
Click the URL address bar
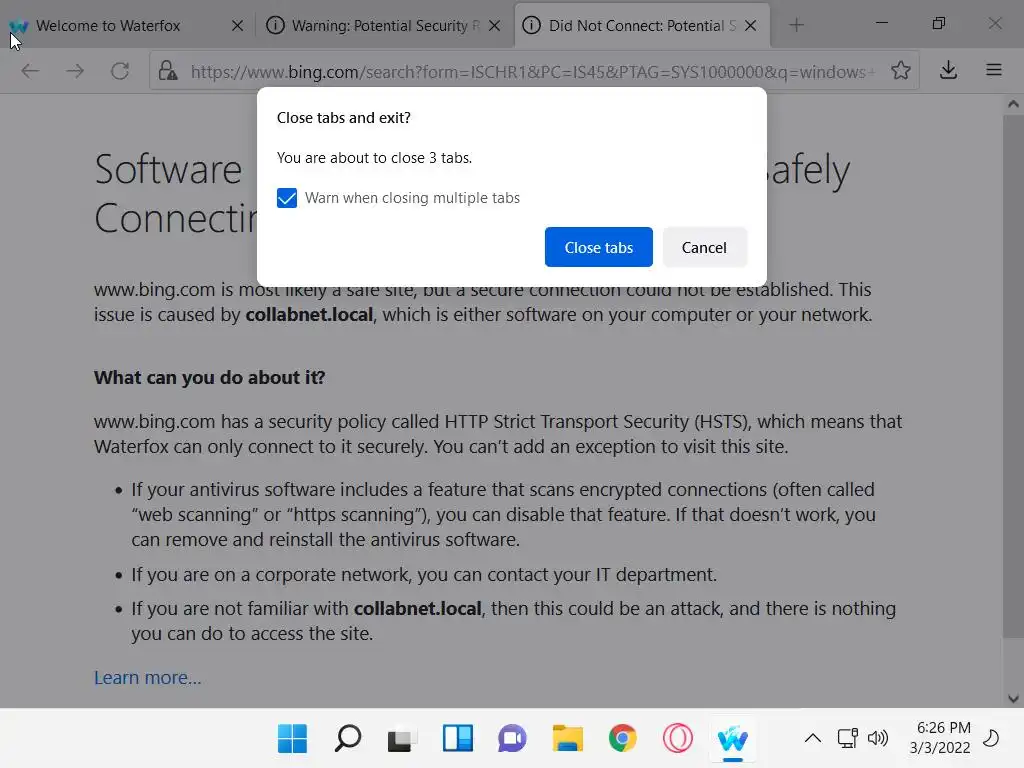530,71
